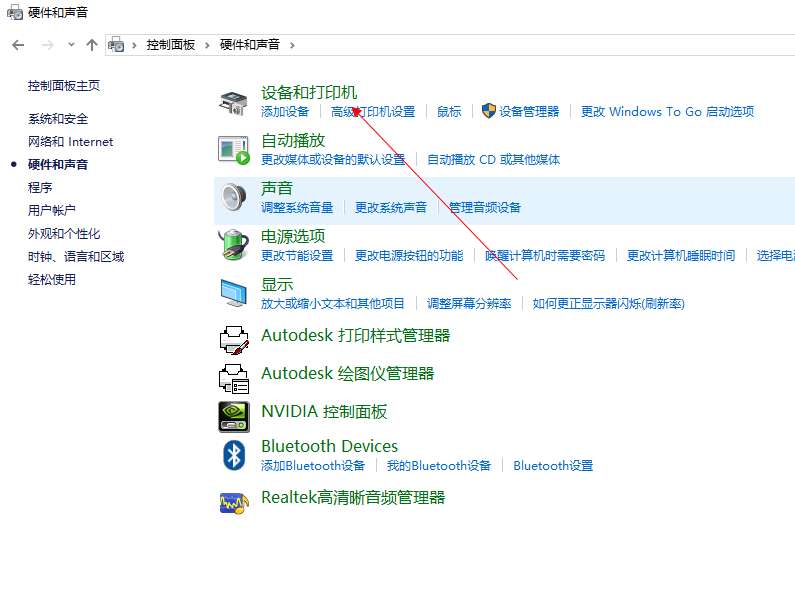
Task: Open the 声音 heading
Action: (x=277, y=188)
